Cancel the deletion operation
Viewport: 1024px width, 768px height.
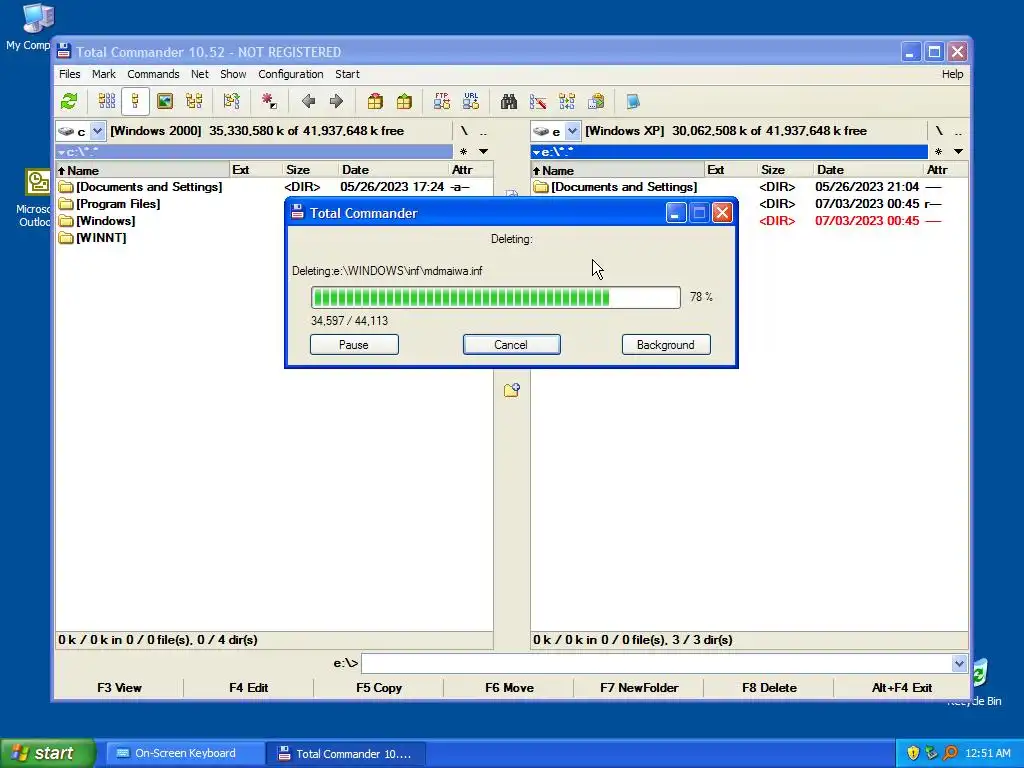[511, 345]
